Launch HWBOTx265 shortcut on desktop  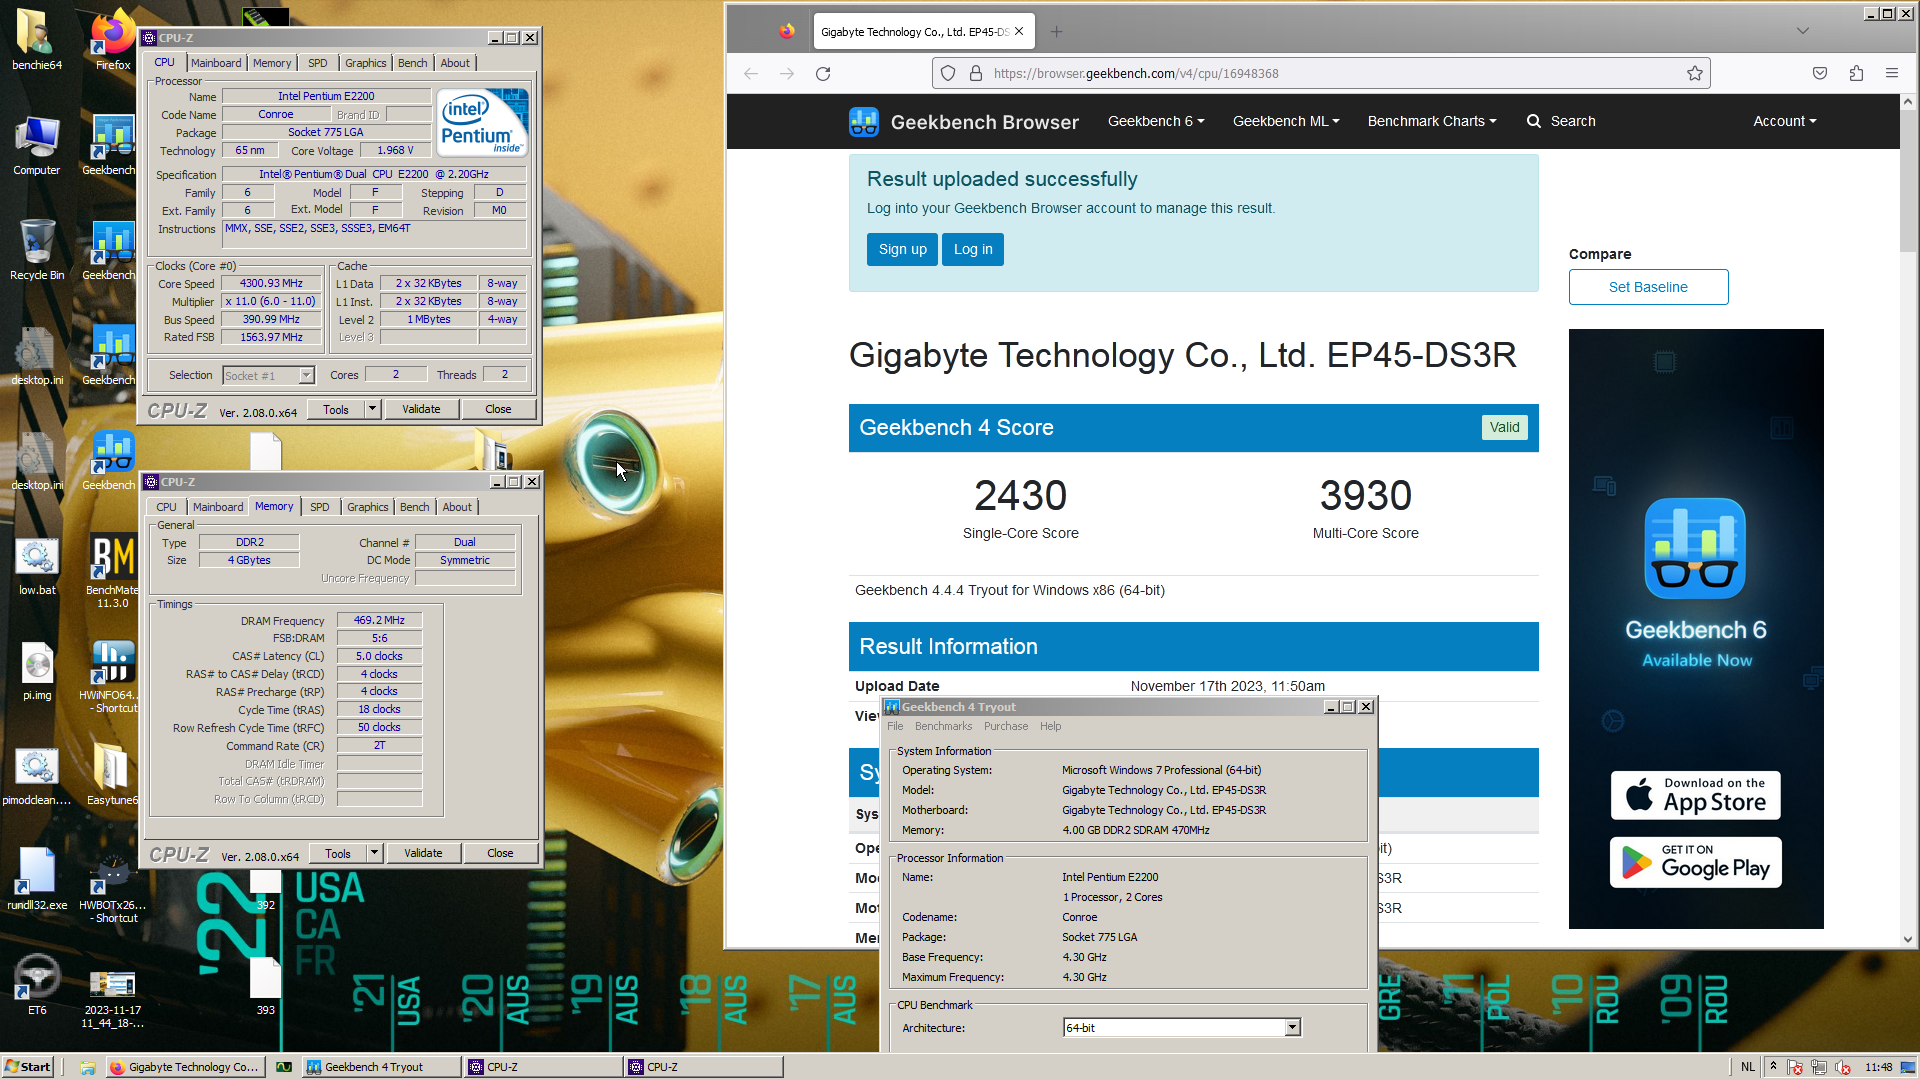click(112, 887)
